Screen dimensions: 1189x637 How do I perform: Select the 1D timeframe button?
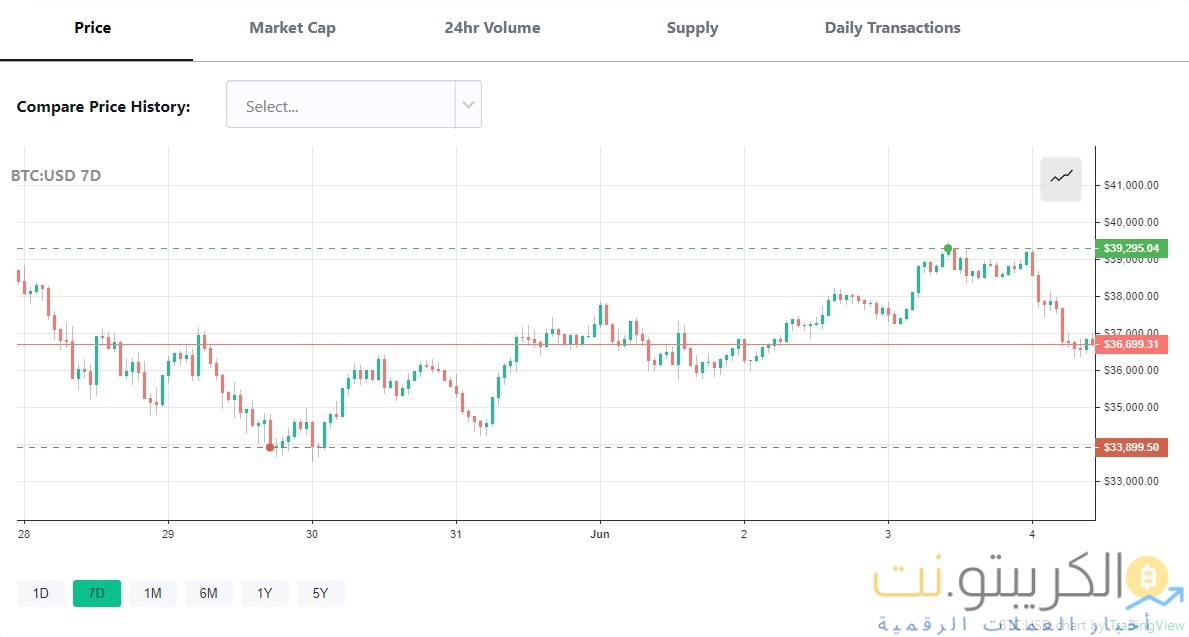[x=40, y=593]
